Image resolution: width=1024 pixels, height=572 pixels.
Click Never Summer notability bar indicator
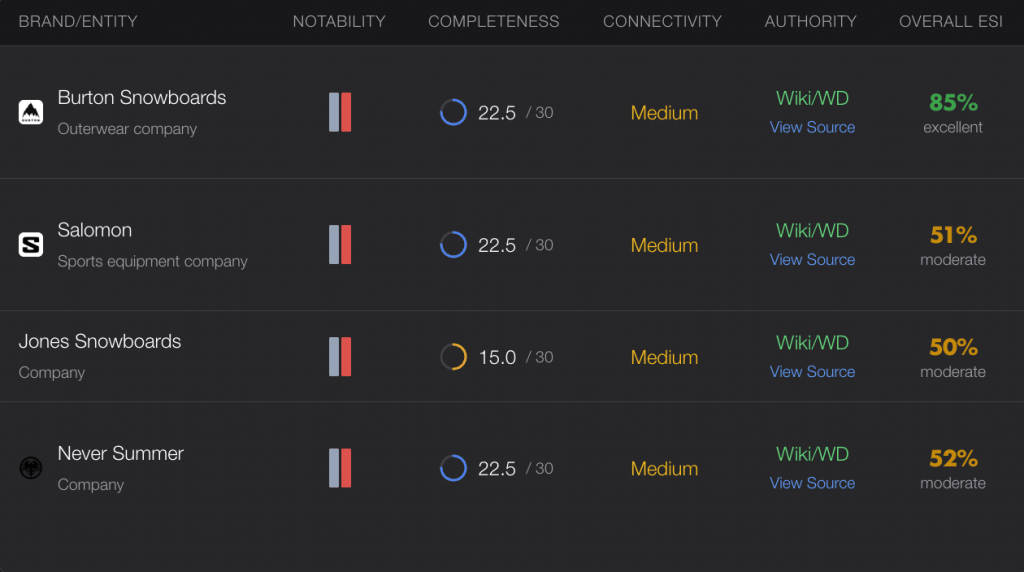click(340, 468)
